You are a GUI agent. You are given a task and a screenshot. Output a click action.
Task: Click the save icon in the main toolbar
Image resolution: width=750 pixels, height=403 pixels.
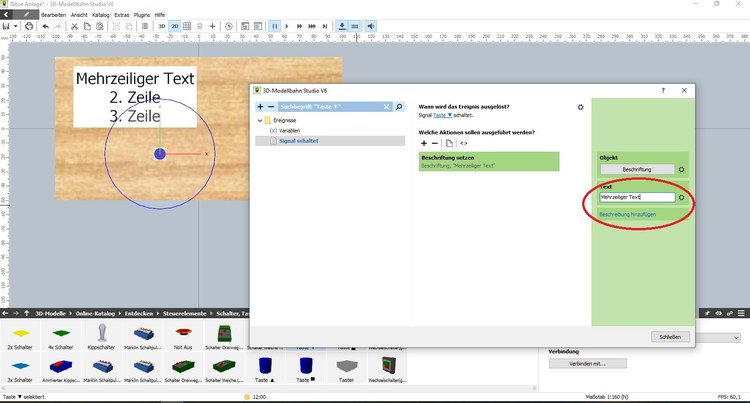click(x=6, y=26)
